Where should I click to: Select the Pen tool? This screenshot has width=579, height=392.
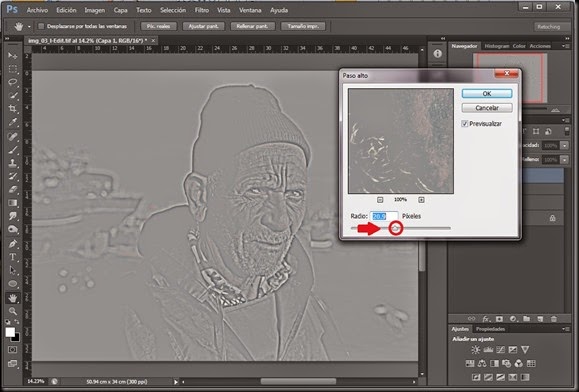pos(13,244)
